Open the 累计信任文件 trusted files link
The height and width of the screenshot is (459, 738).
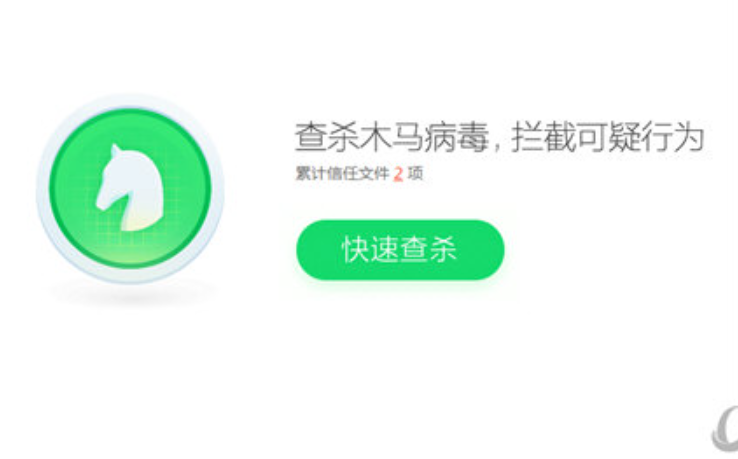[x=342, y=173]
